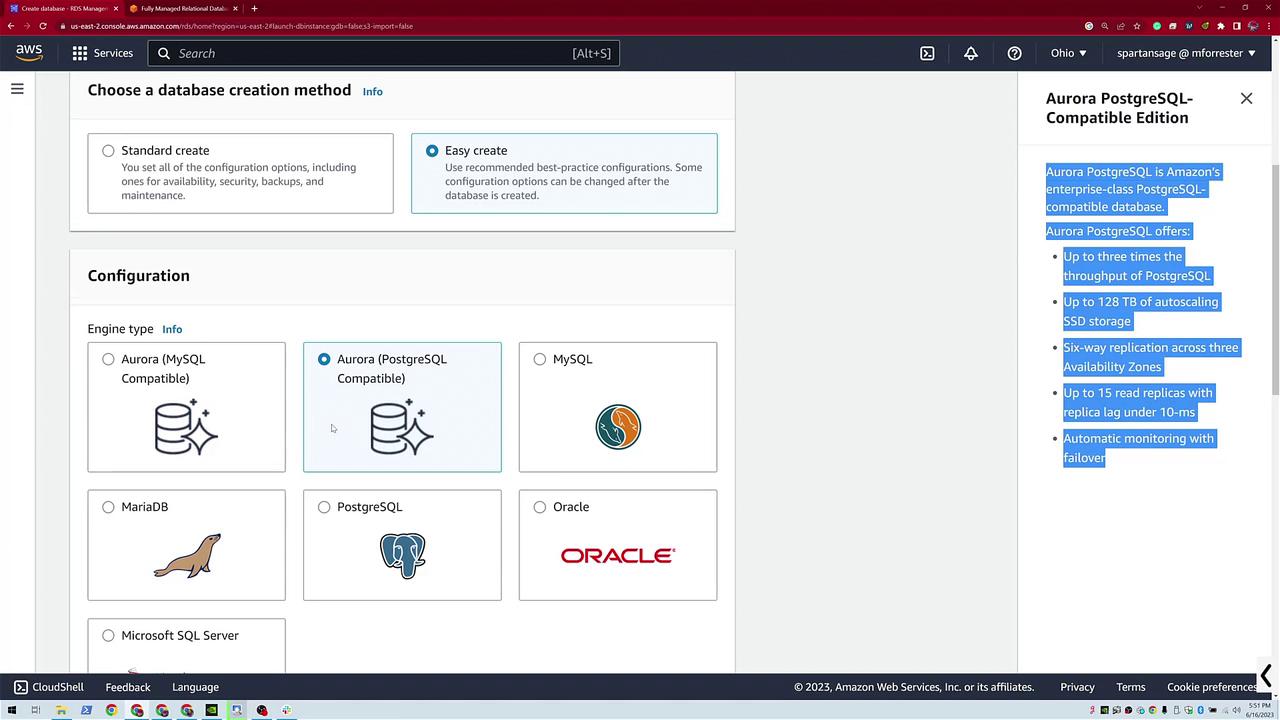Click the page vertical scrollbar
Screen dimensions: 1280x720
1275,280
